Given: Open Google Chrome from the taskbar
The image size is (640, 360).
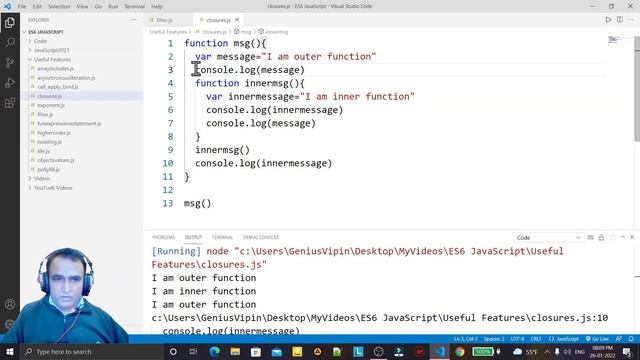Looking at the screenshot, I should (460, 351).
